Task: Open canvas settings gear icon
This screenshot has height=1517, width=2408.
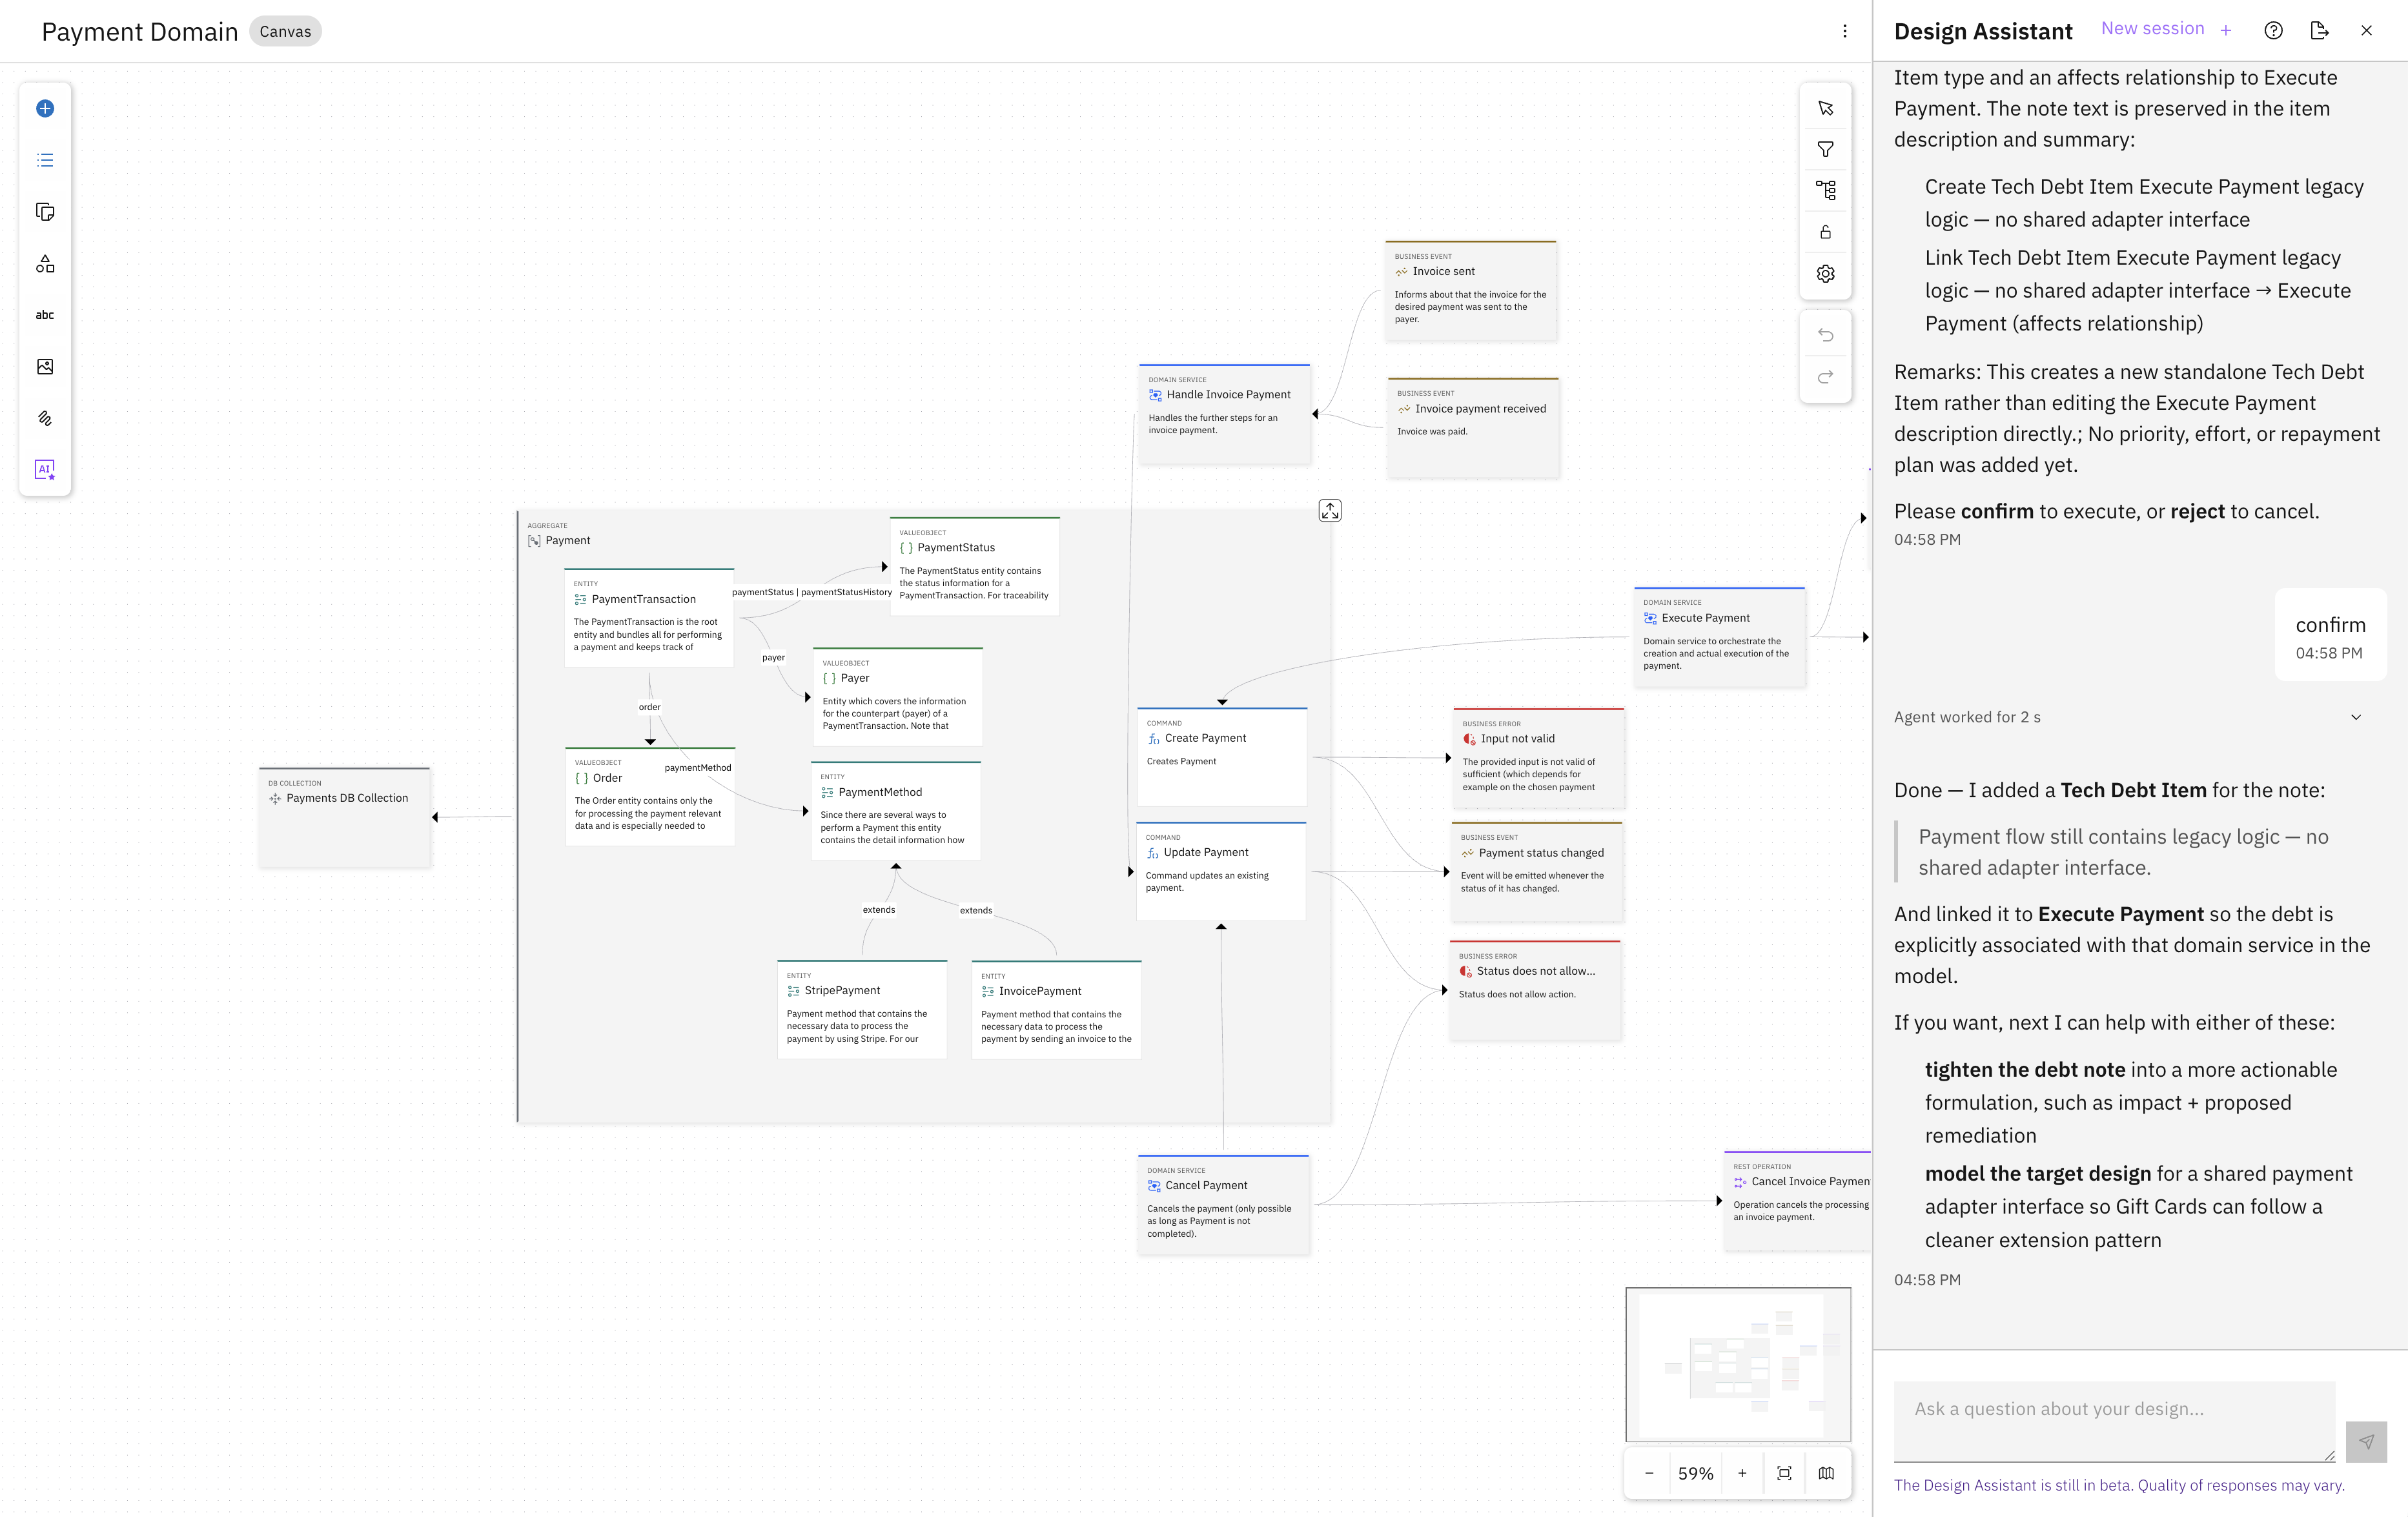Action: pos(1825,274)
